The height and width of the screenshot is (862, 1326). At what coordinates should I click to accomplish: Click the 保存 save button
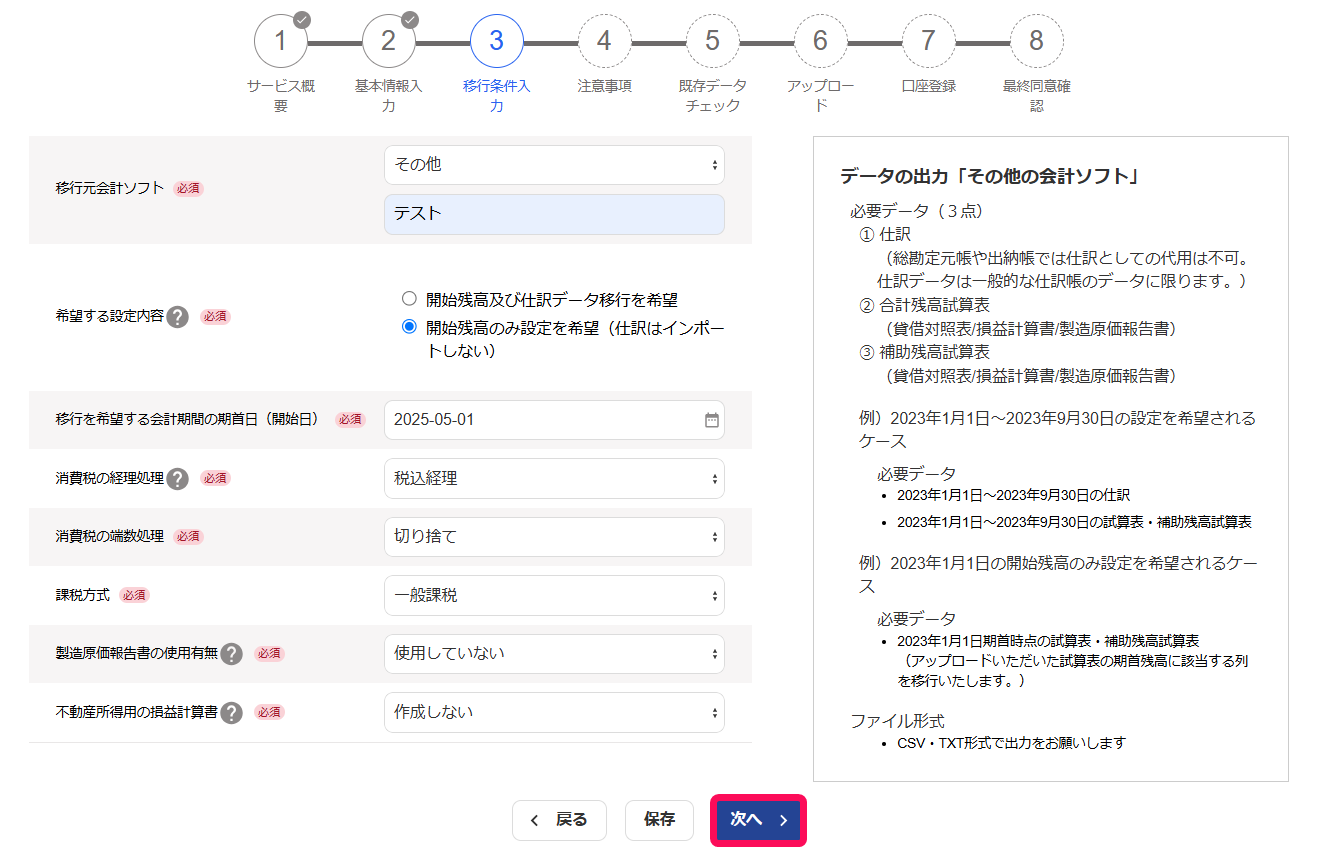click(659, 821)
